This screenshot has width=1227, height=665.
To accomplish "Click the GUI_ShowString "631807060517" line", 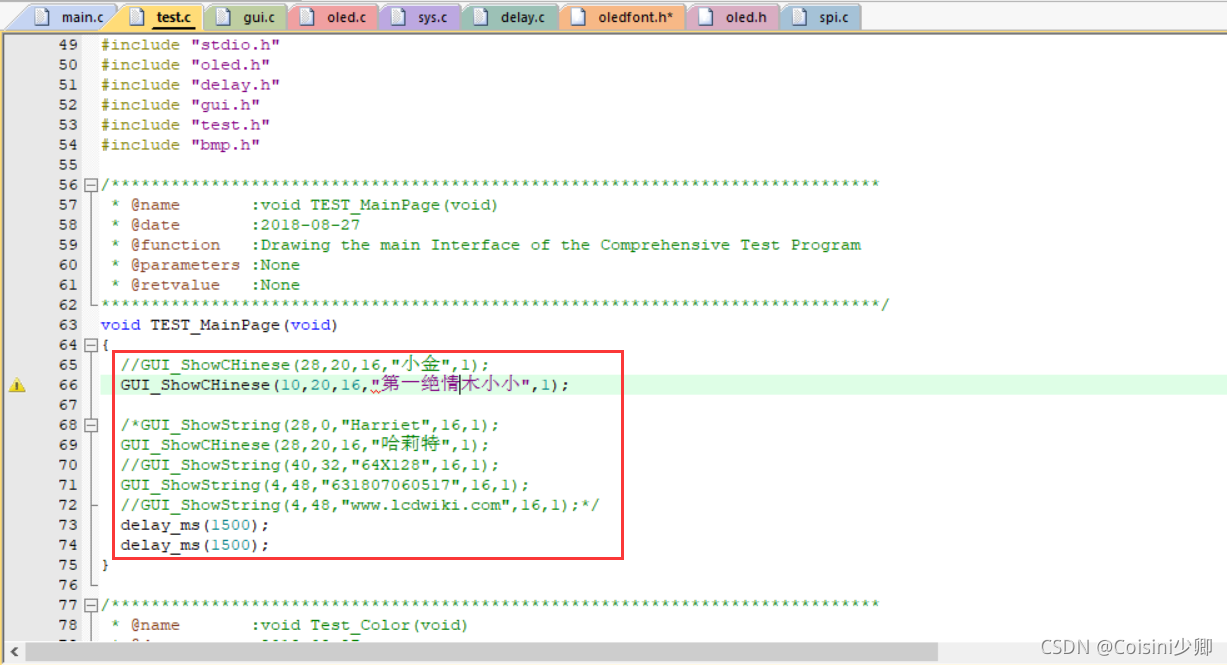I will click(324, 485).
